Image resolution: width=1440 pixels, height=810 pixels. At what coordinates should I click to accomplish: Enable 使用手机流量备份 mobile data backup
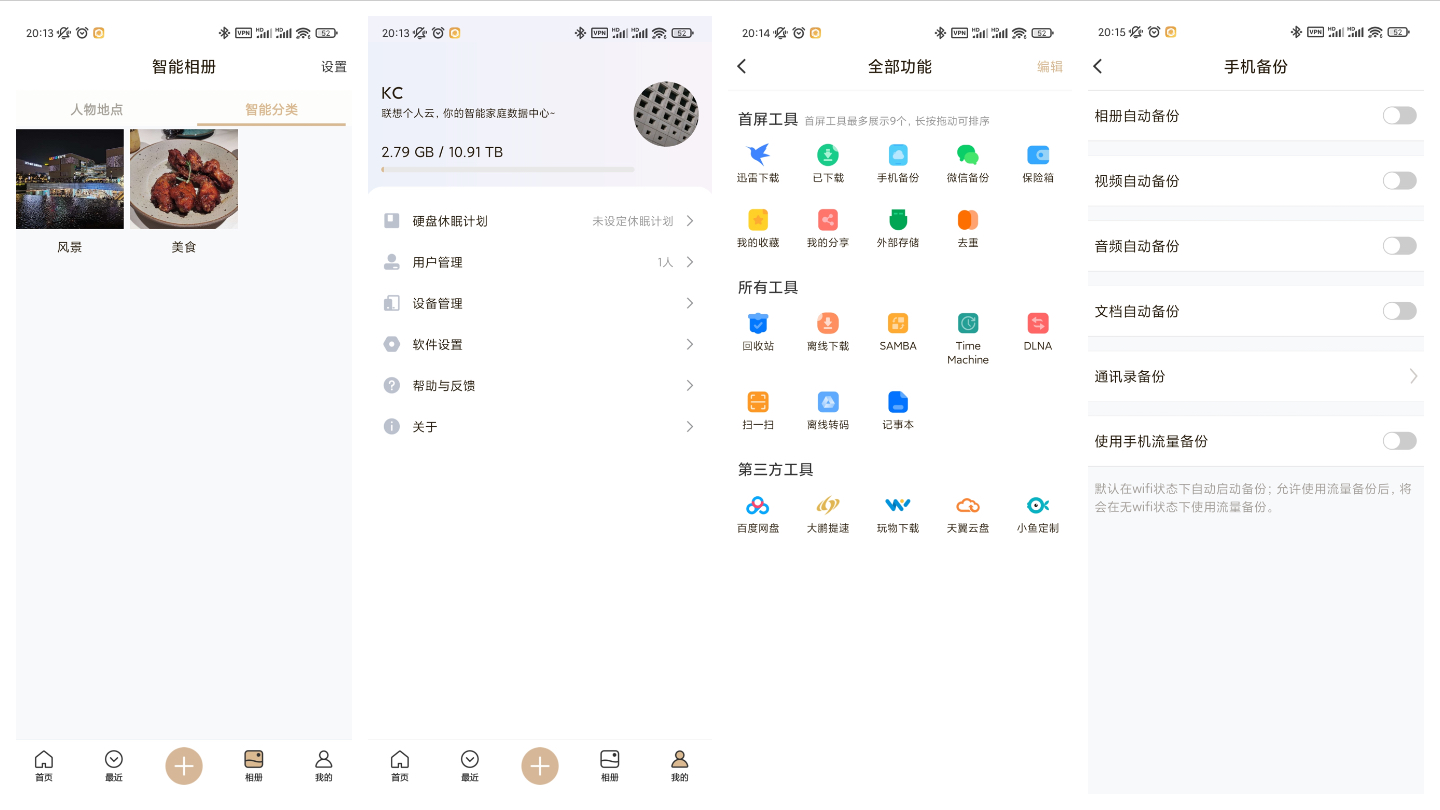click(1398, 440)
